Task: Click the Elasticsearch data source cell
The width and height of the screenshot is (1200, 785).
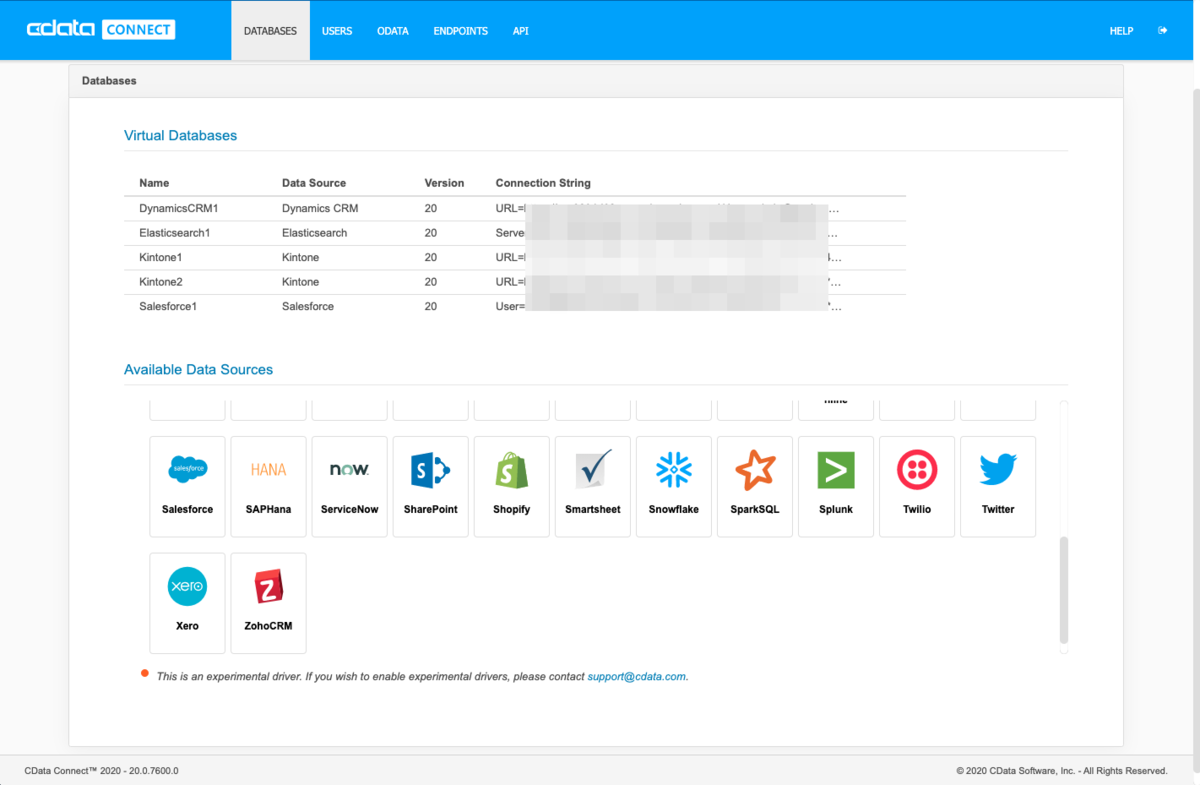Action: (x=315, y=233)
